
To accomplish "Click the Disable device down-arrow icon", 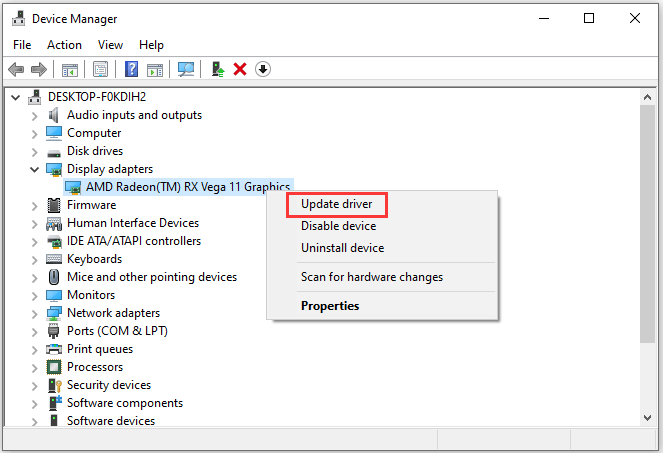I will [x=263, y=69].
